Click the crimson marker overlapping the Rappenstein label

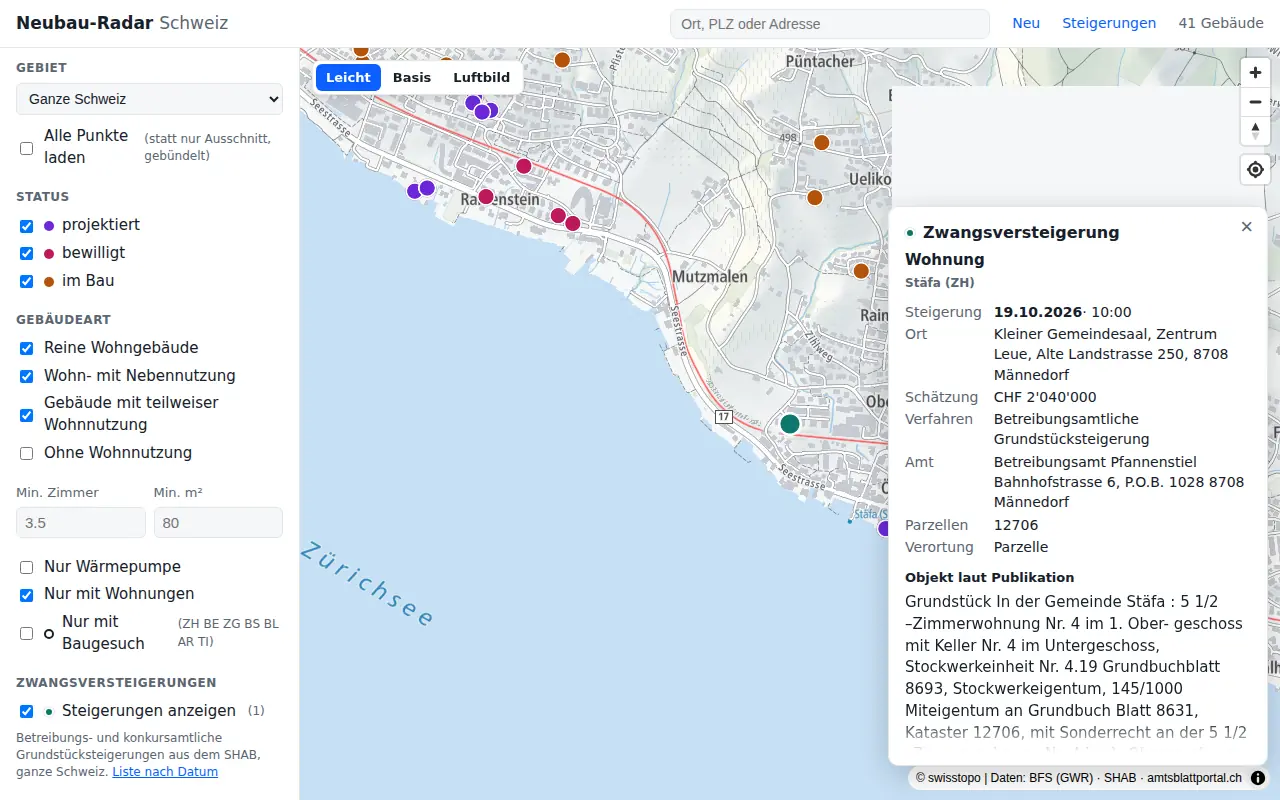click(486, 197)
